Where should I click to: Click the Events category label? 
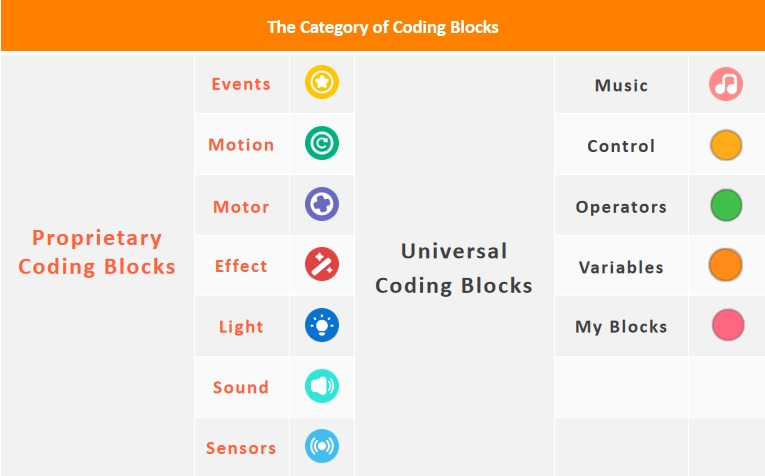coord(241,84)
